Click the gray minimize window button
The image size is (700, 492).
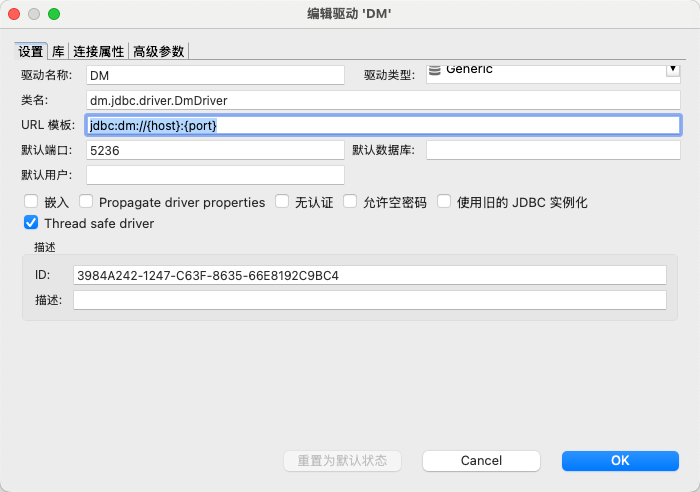(x=34, y=14)
